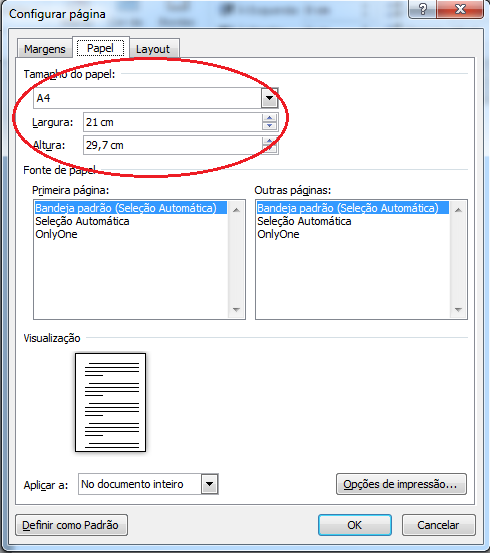This screenshot has width=490, height=553.
Task: Increase Largura with up spinner arrow
Action: (x=270, y=118)
